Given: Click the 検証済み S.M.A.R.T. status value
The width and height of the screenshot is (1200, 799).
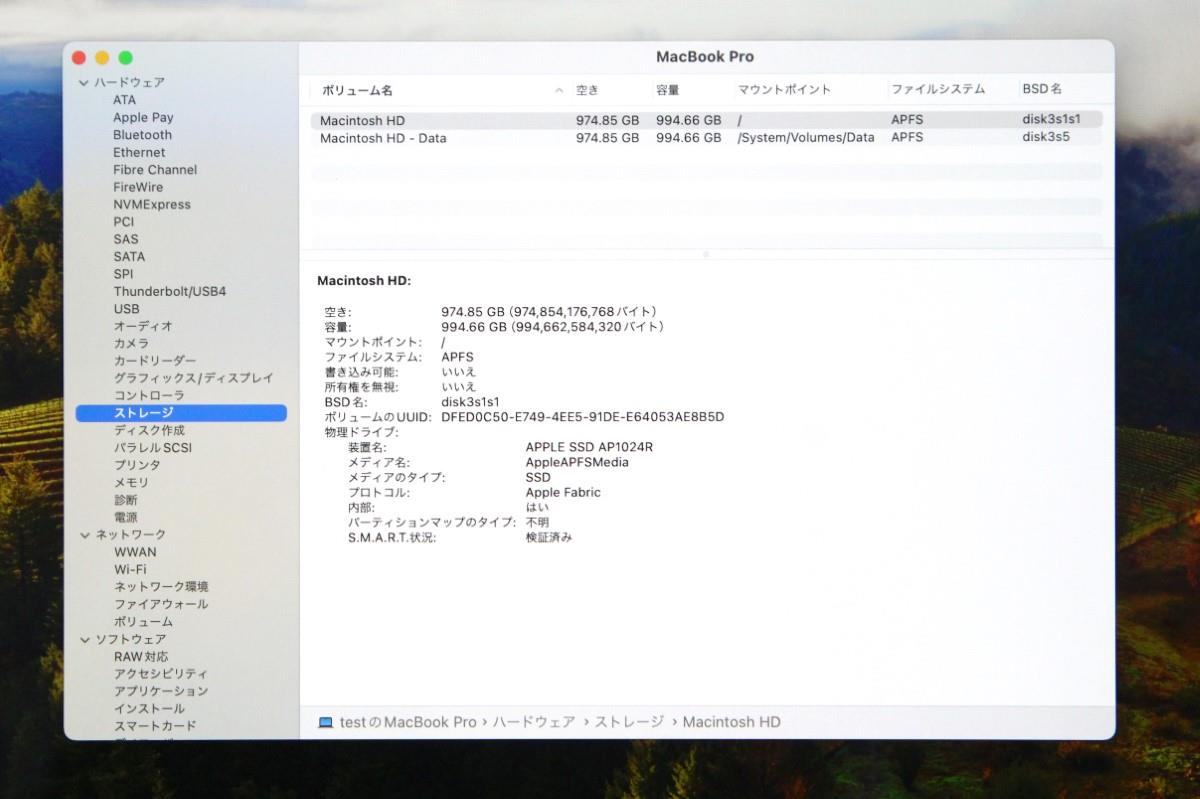Looking at the screenshot, I should [x=549, y=537].
